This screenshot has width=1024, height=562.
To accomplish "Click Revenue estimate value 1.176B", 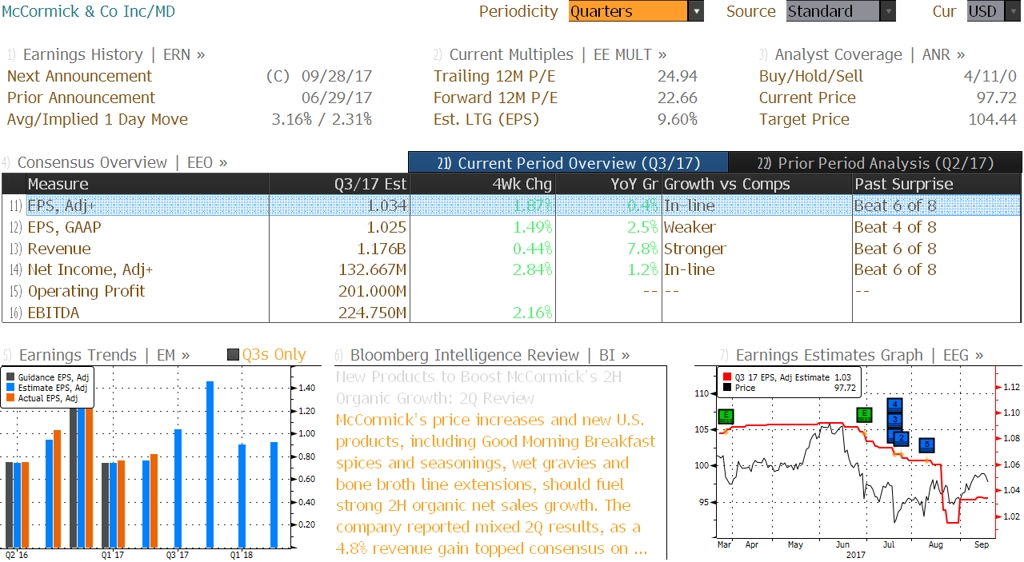I will (381, 249).
